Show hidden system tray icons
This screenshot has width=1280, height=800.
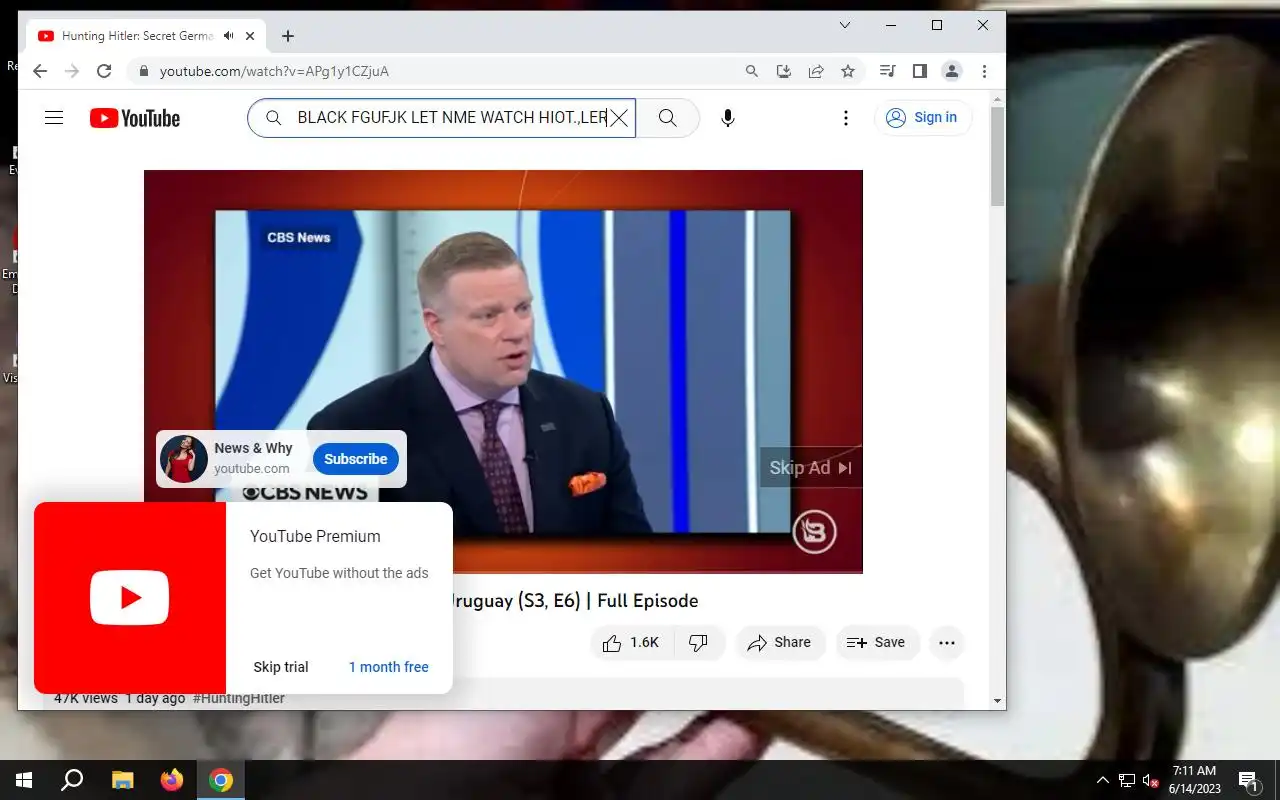tap(1103, 780)
